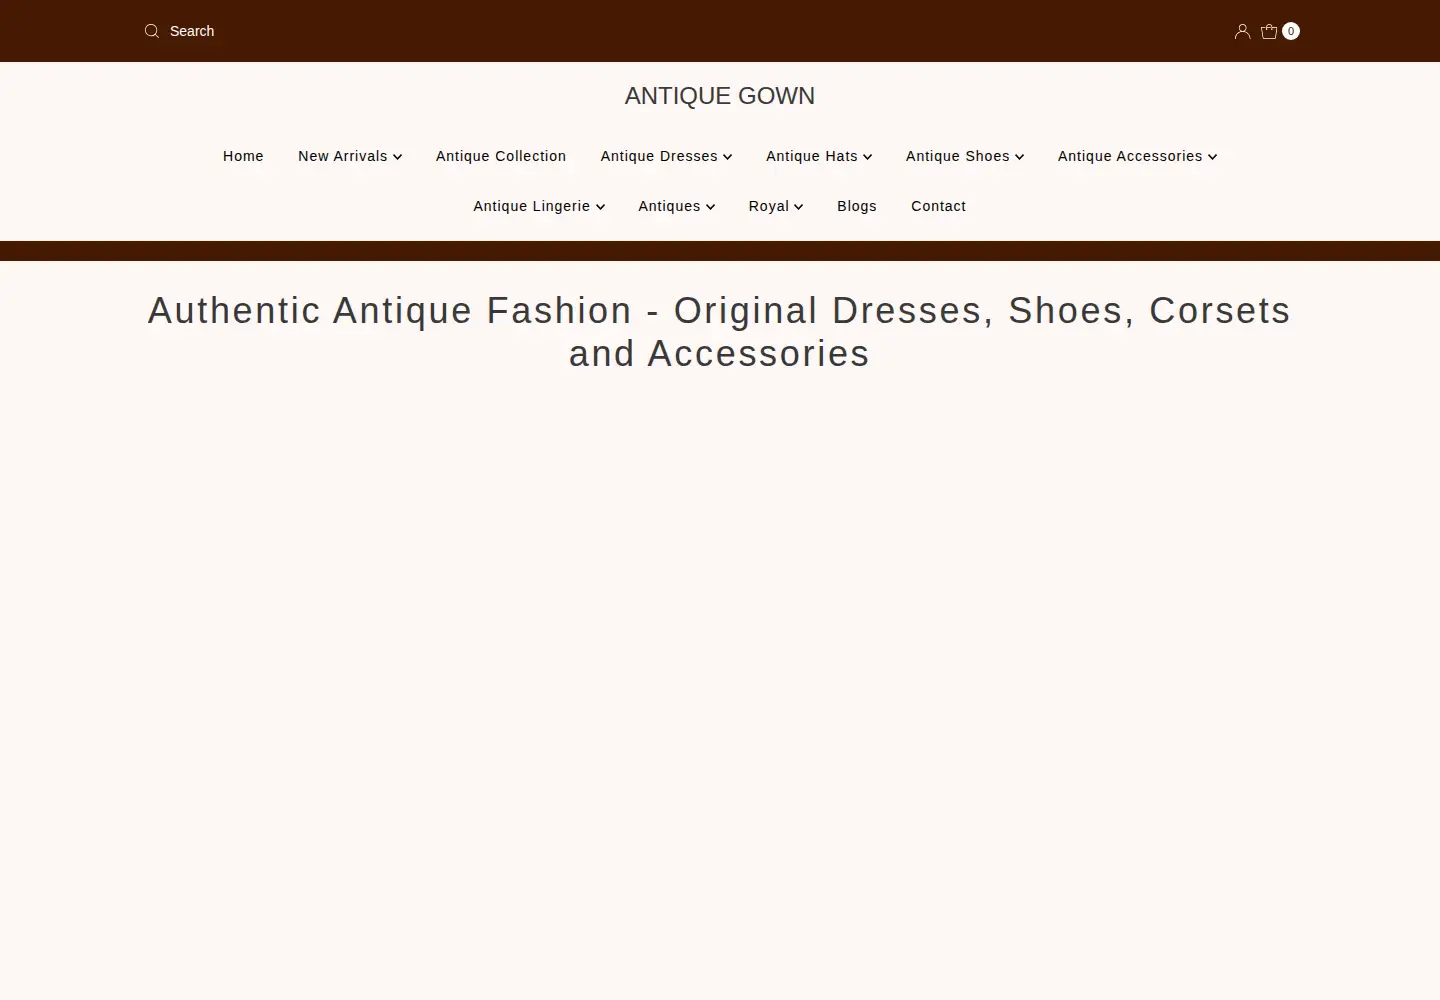Open the Home menu item

243,156
